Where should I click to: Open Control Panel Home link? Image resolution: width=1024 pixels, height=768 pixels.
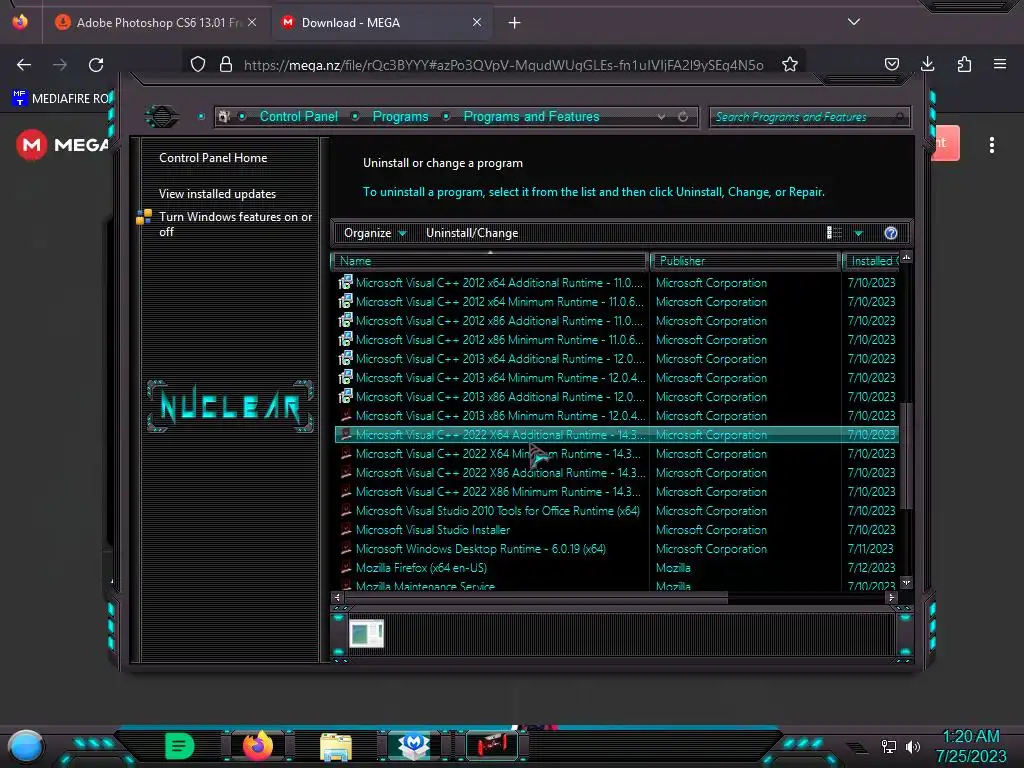click(213, 157)
